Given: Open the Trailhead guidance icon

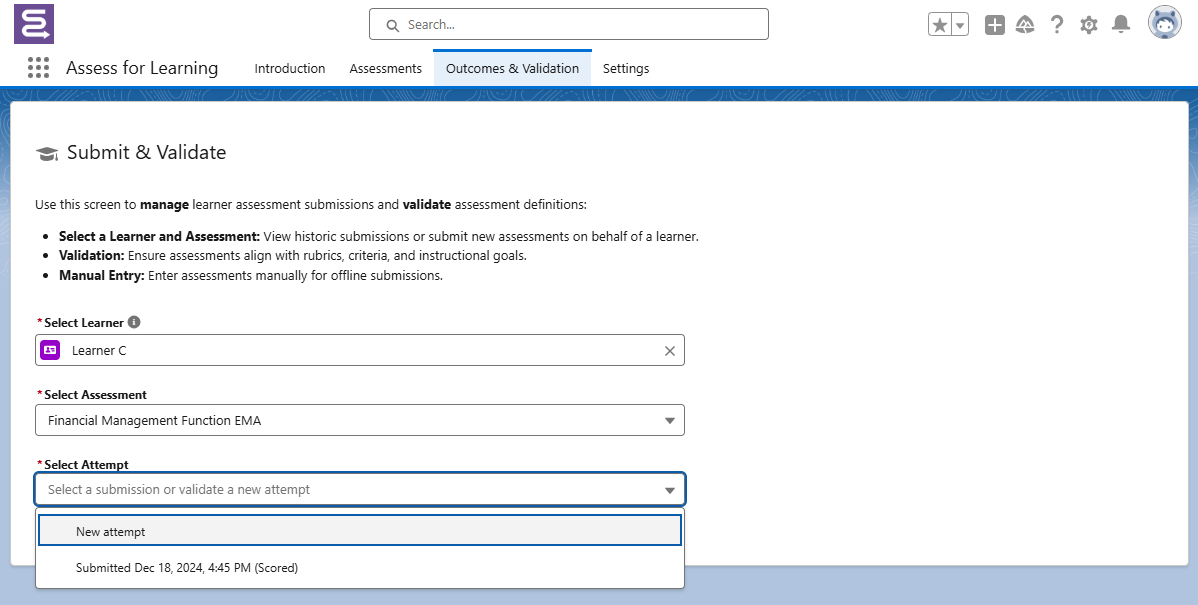Looking at the screenshot, I should 1025,25.
